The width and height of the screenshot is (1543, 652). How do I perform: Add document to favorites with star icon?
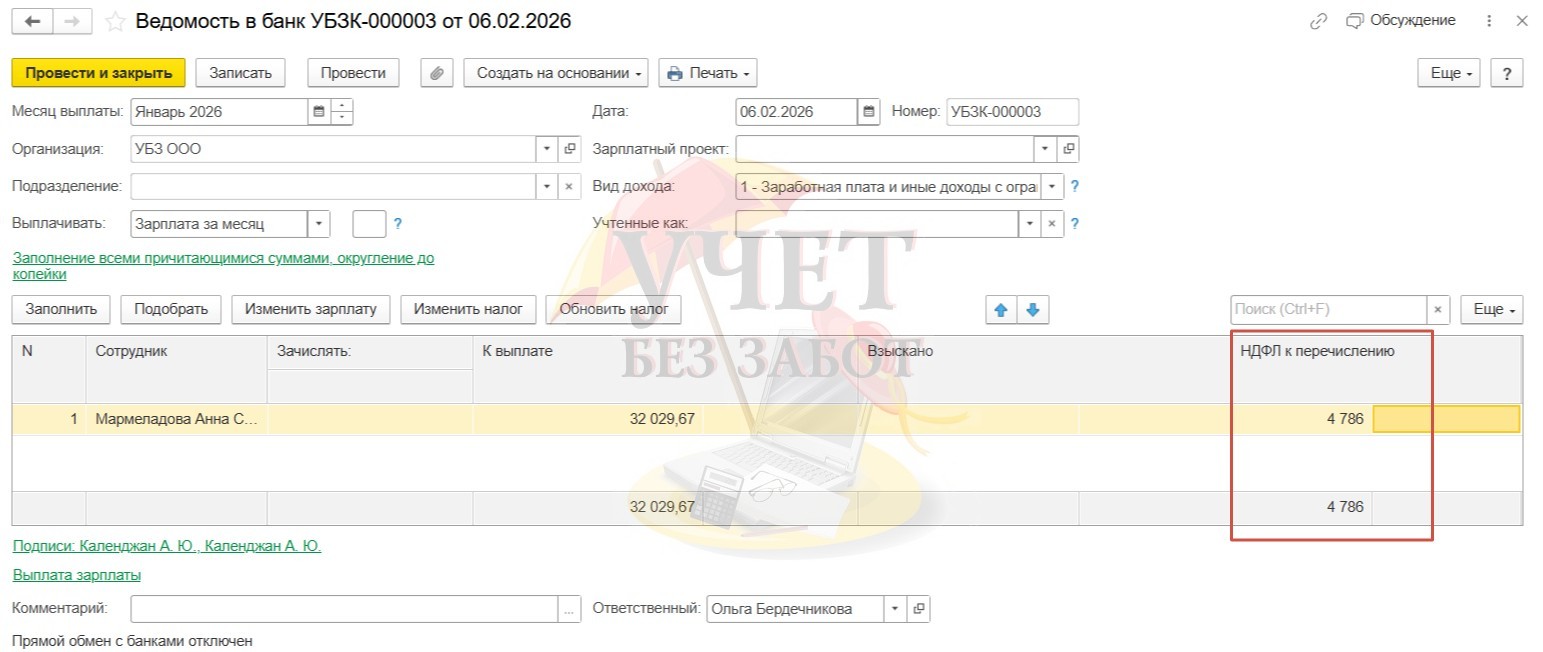[115, 21]
